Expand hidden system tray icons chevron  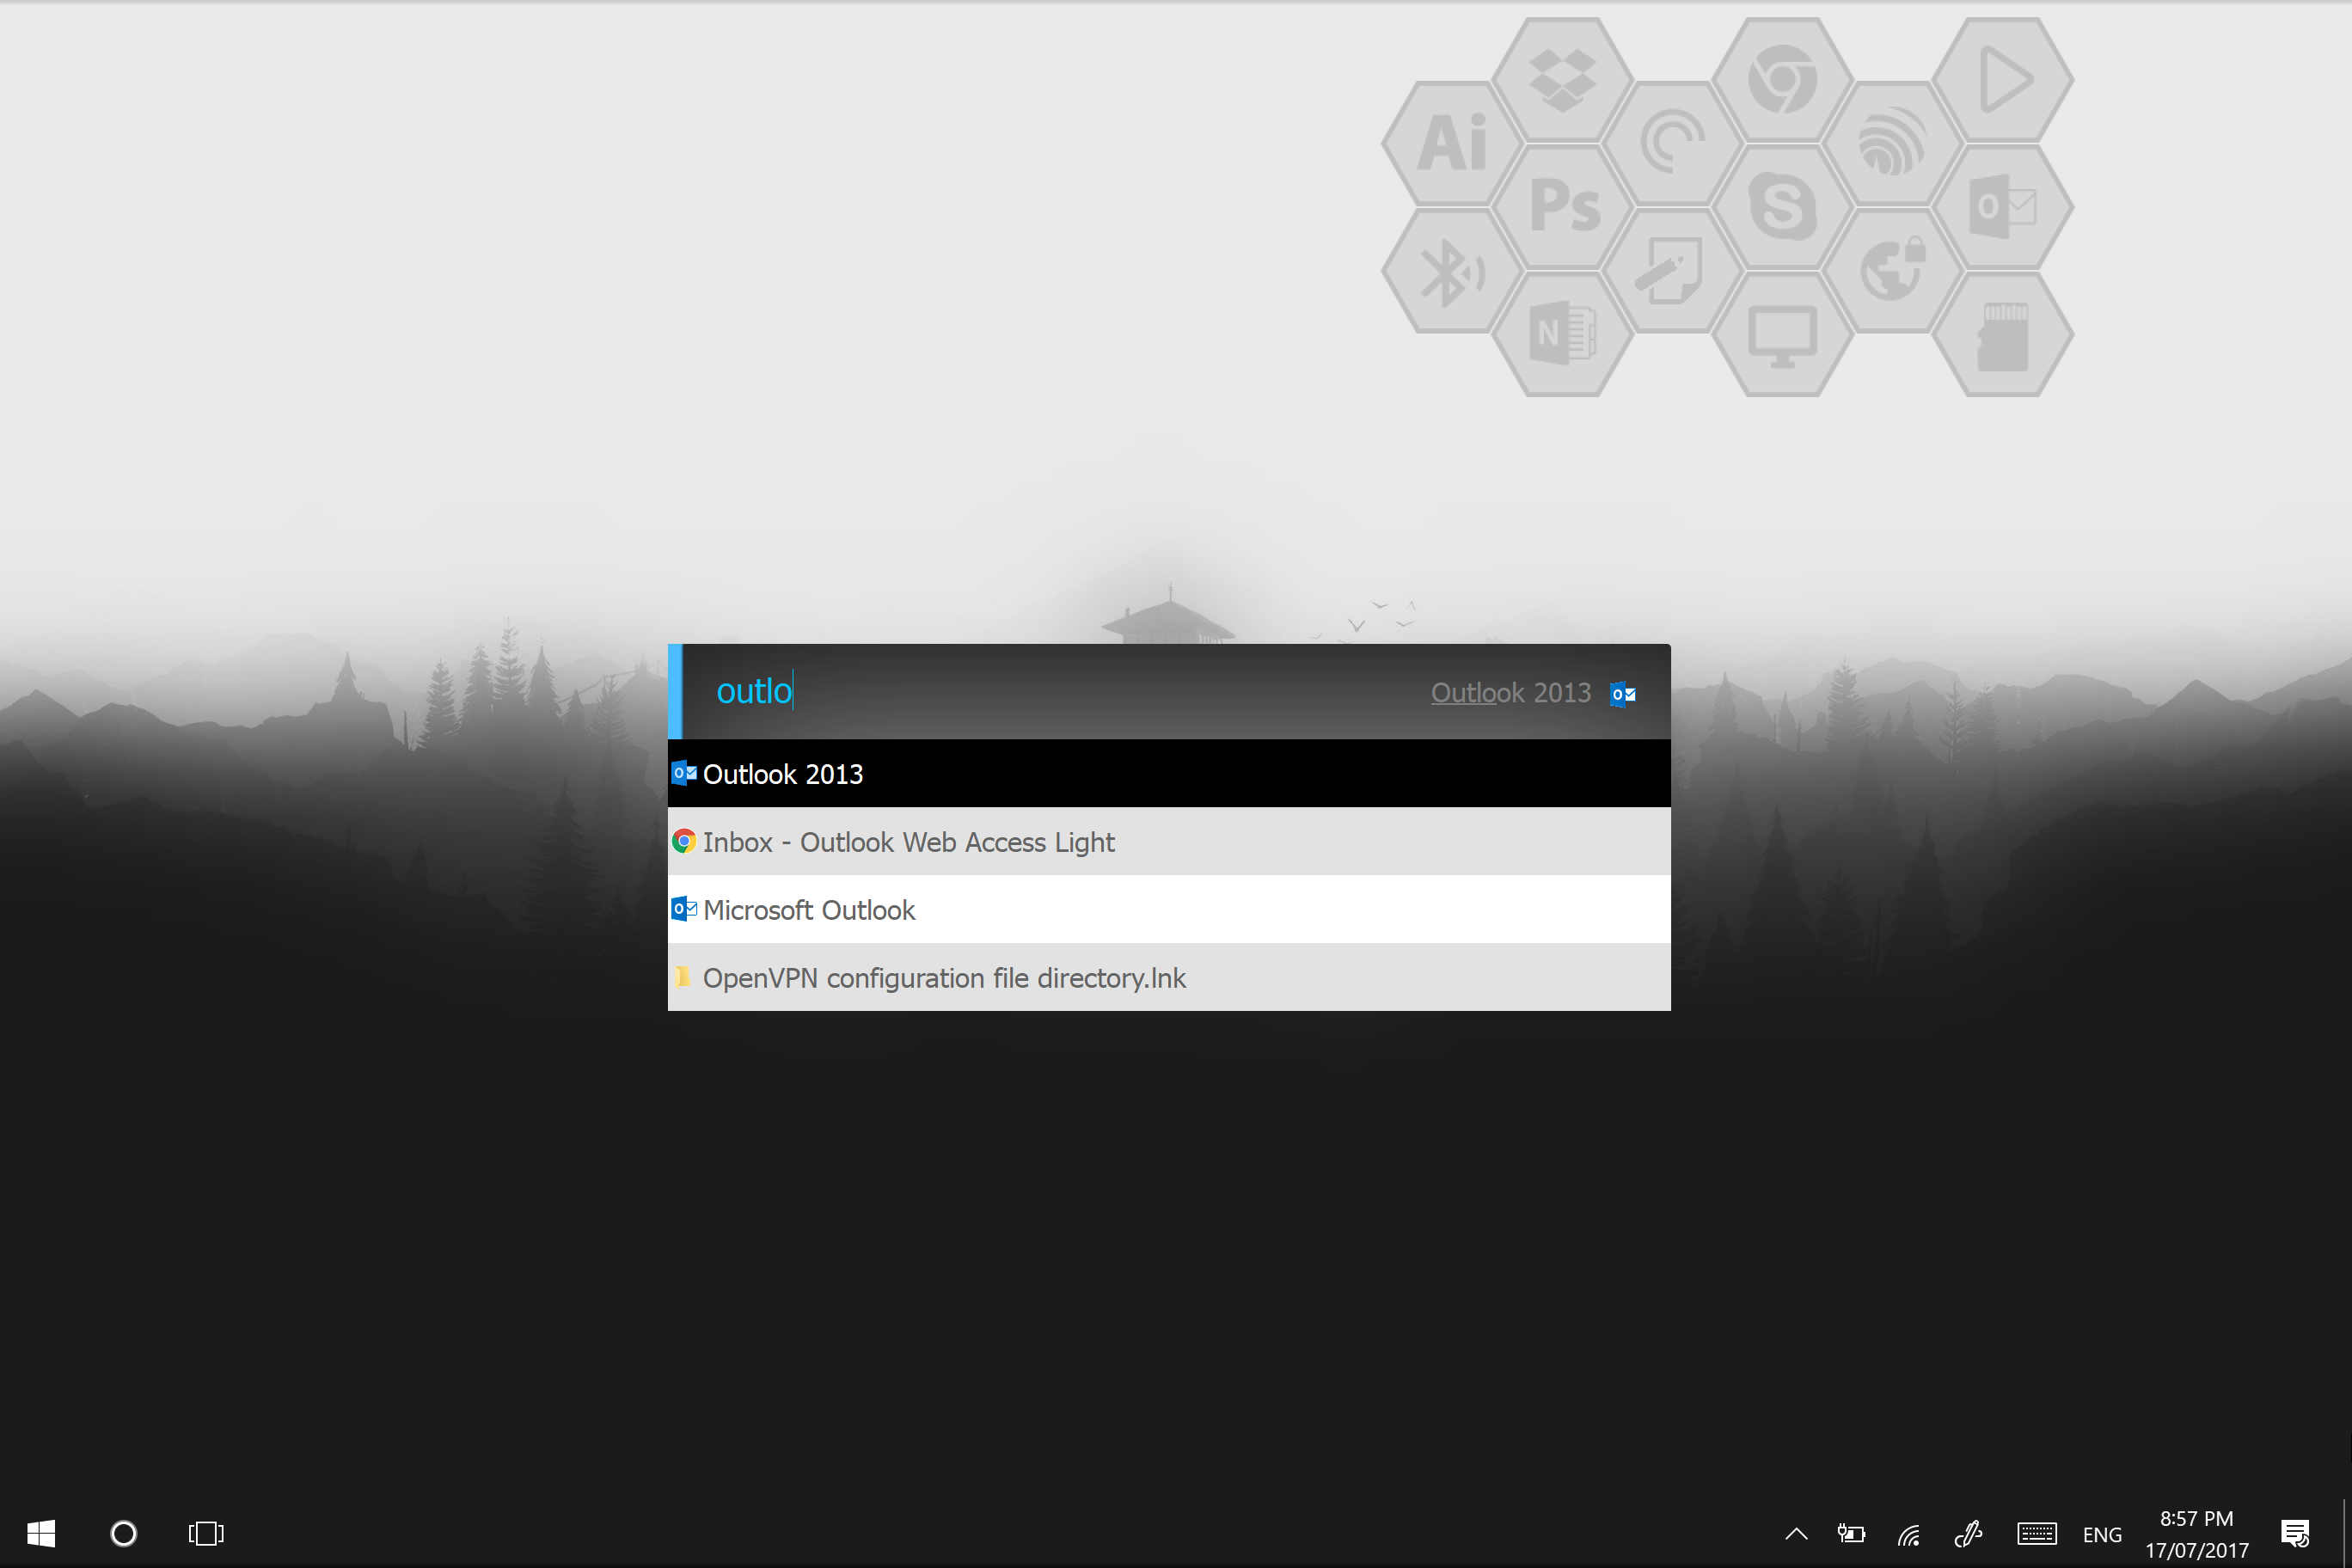click(x=1796, y=1534)
